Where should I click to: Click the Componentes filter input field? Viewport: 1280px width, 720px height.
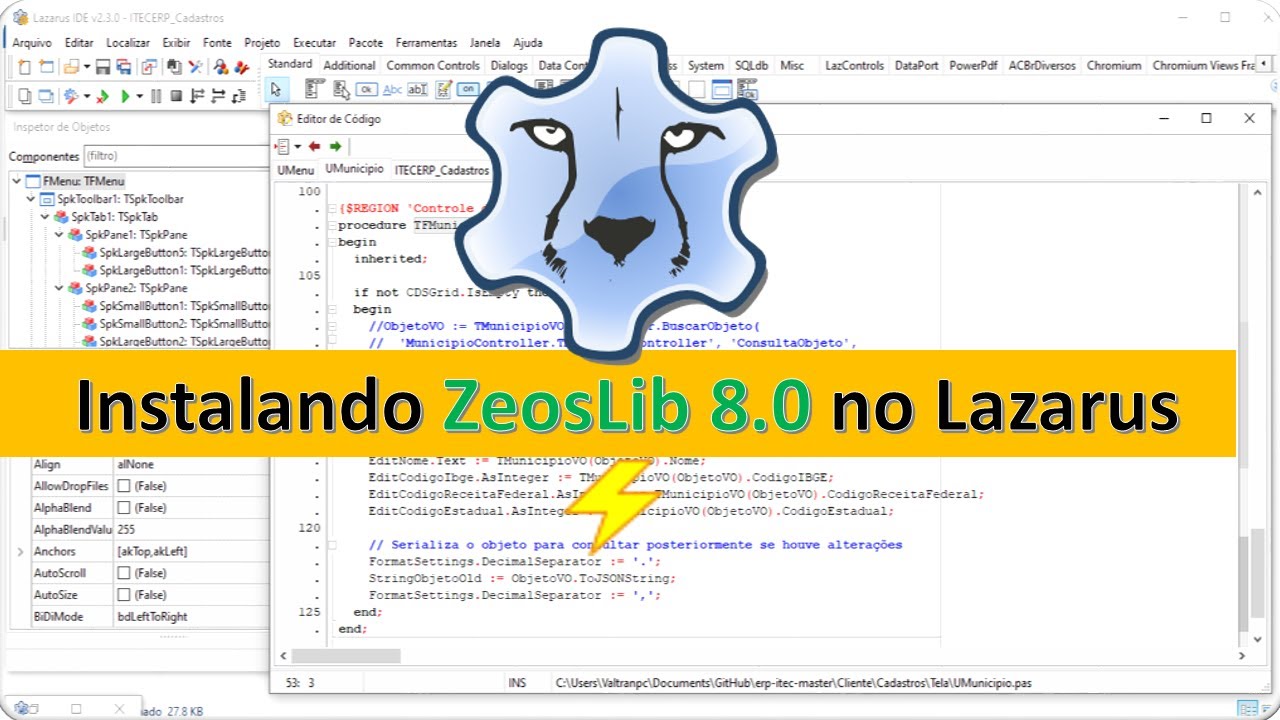coord(176,157)
